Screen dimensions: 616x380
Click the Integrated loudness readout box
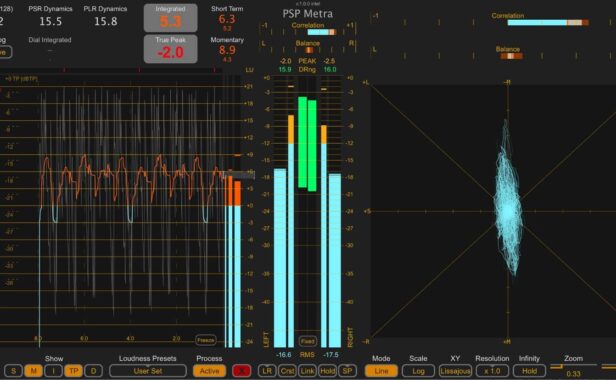[170, 18]
